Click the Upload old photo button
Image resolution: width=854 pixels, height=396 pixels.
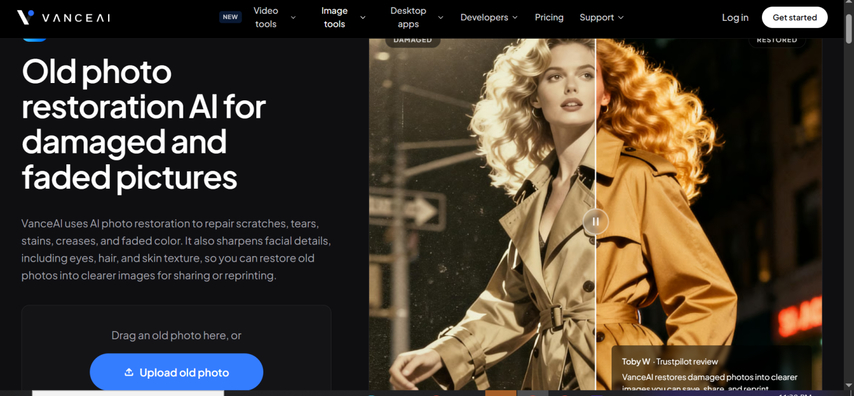tap(176, 373)
